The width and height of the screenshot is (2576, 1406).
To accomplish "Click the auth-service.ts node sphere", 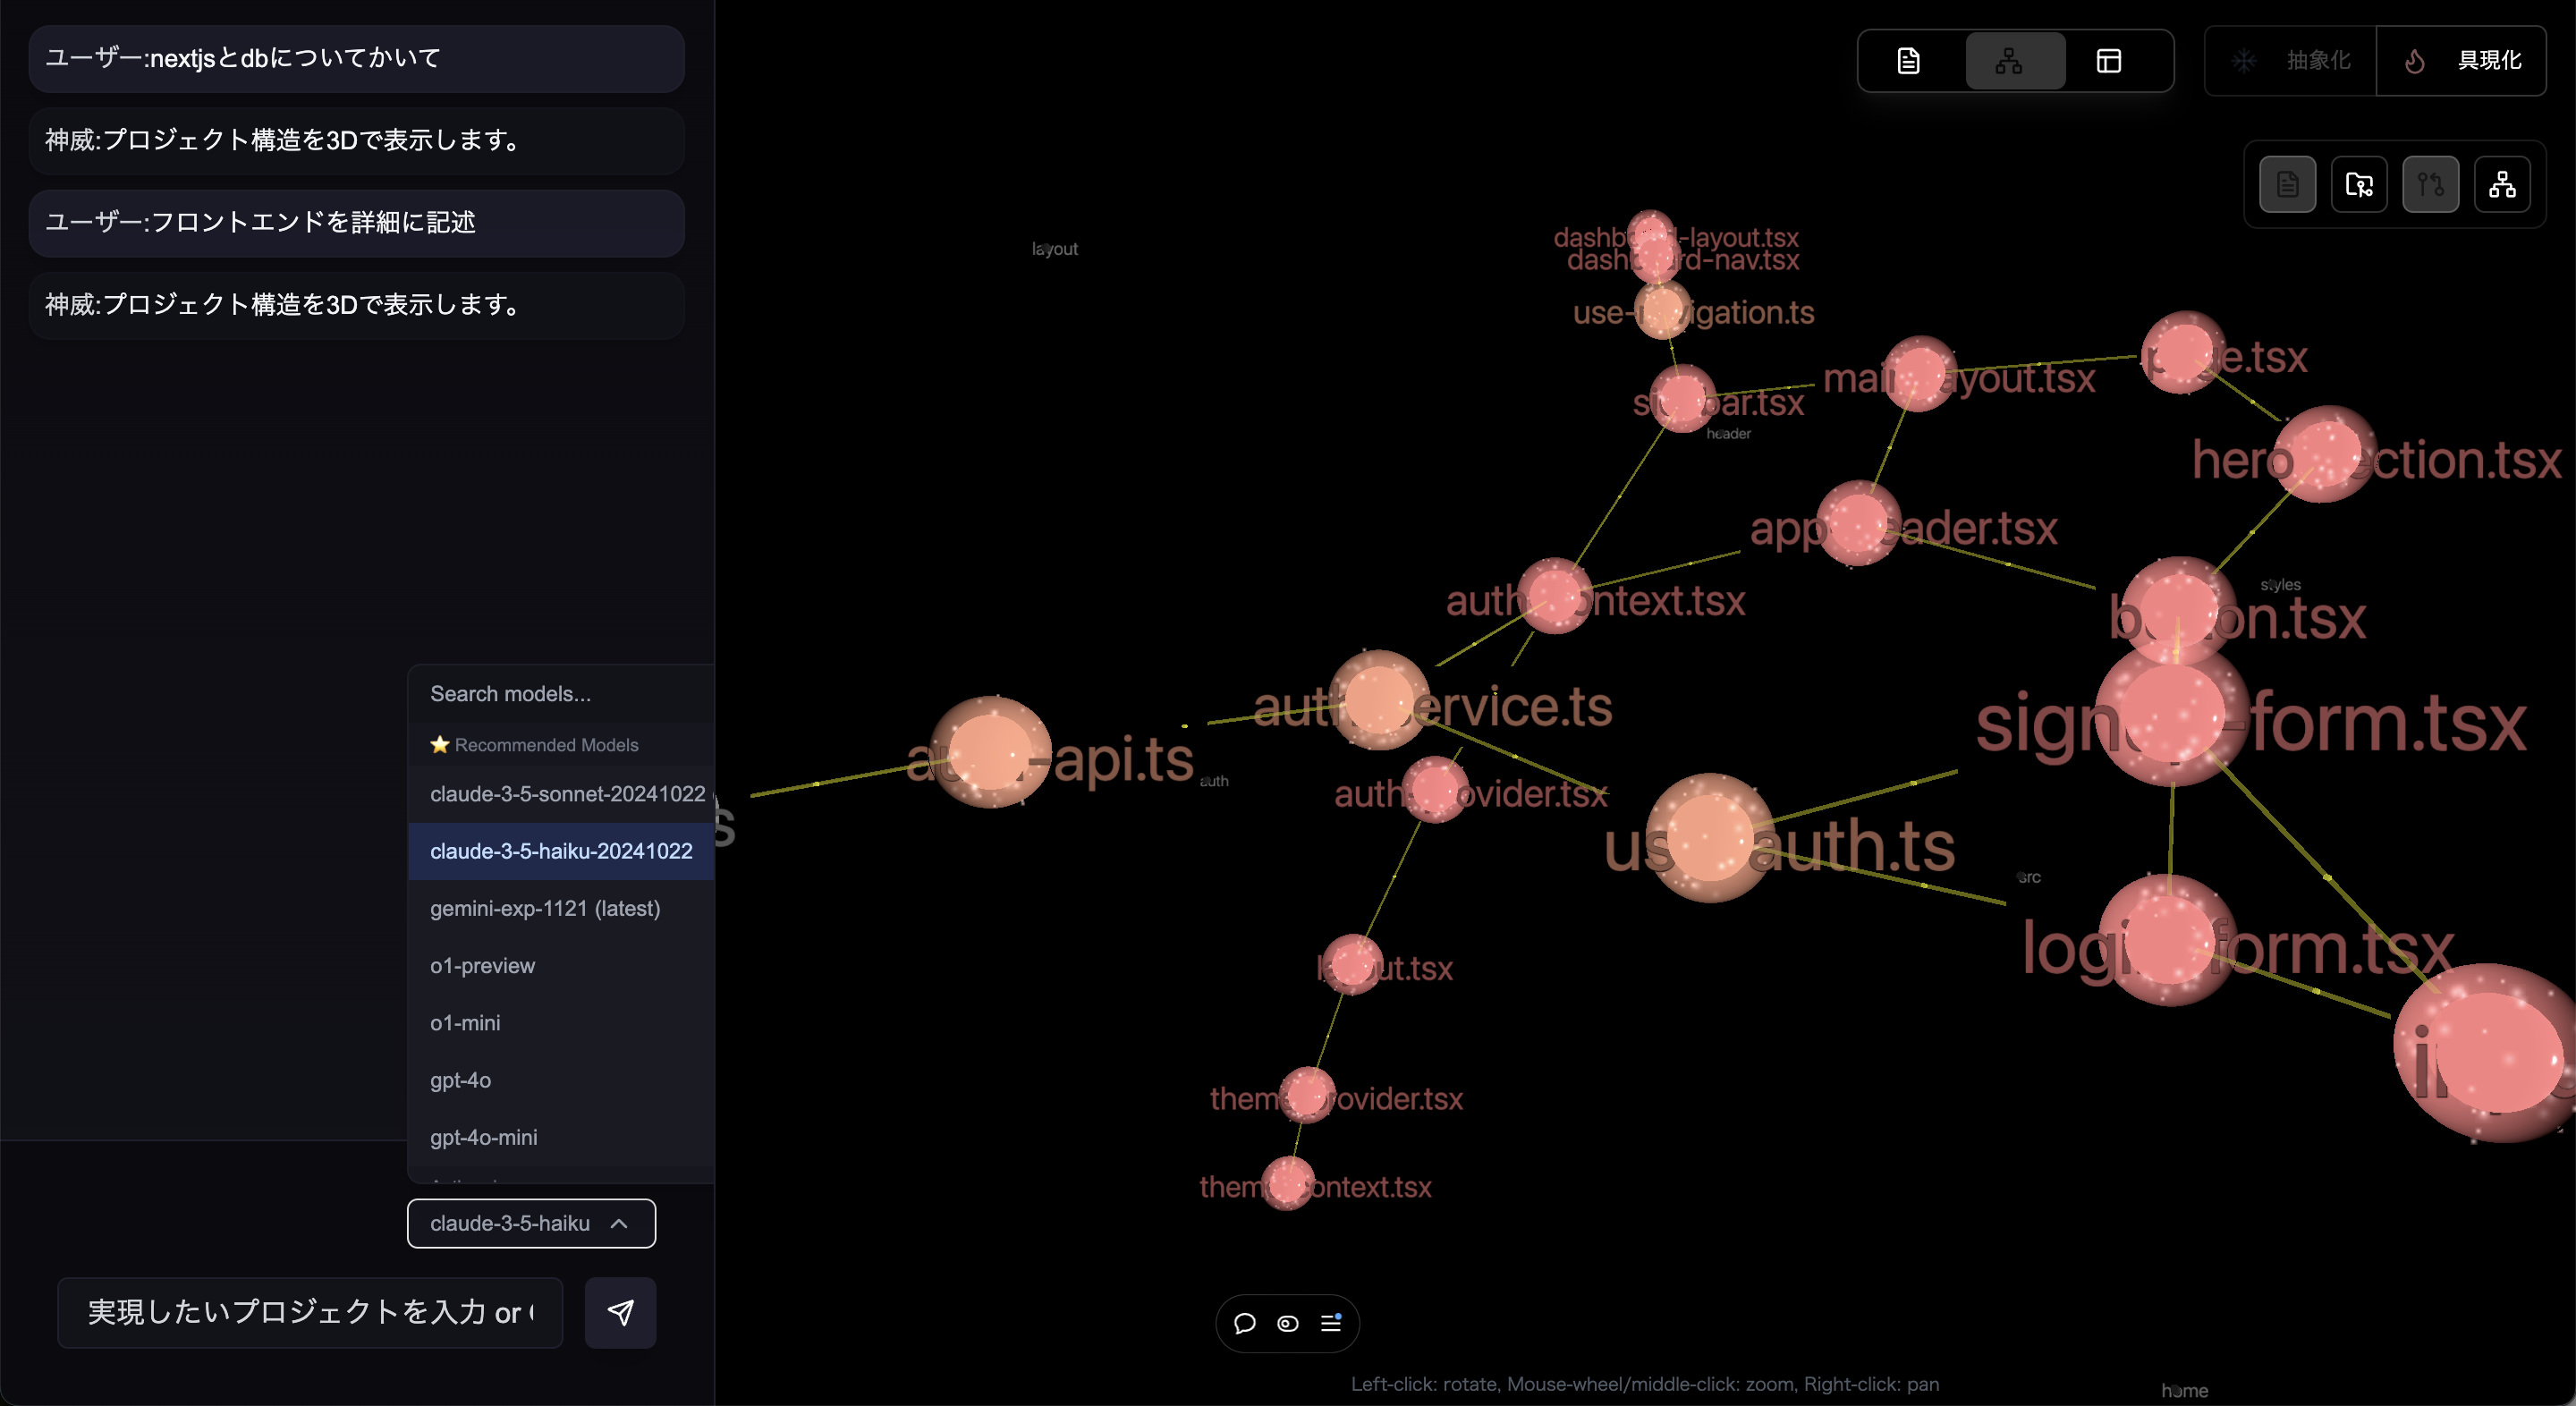I will 1379,700.
